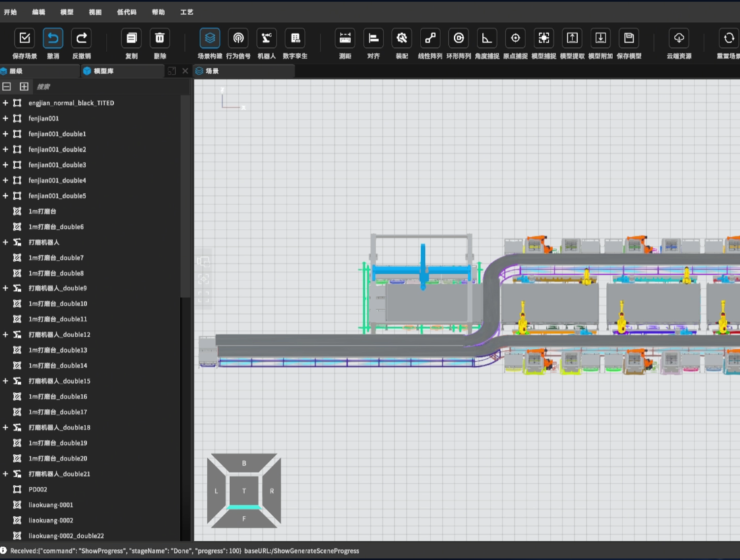Viewport: 740px width, 560px height.
Task: Open the 低代码 menu
Action: coord(126,12)
